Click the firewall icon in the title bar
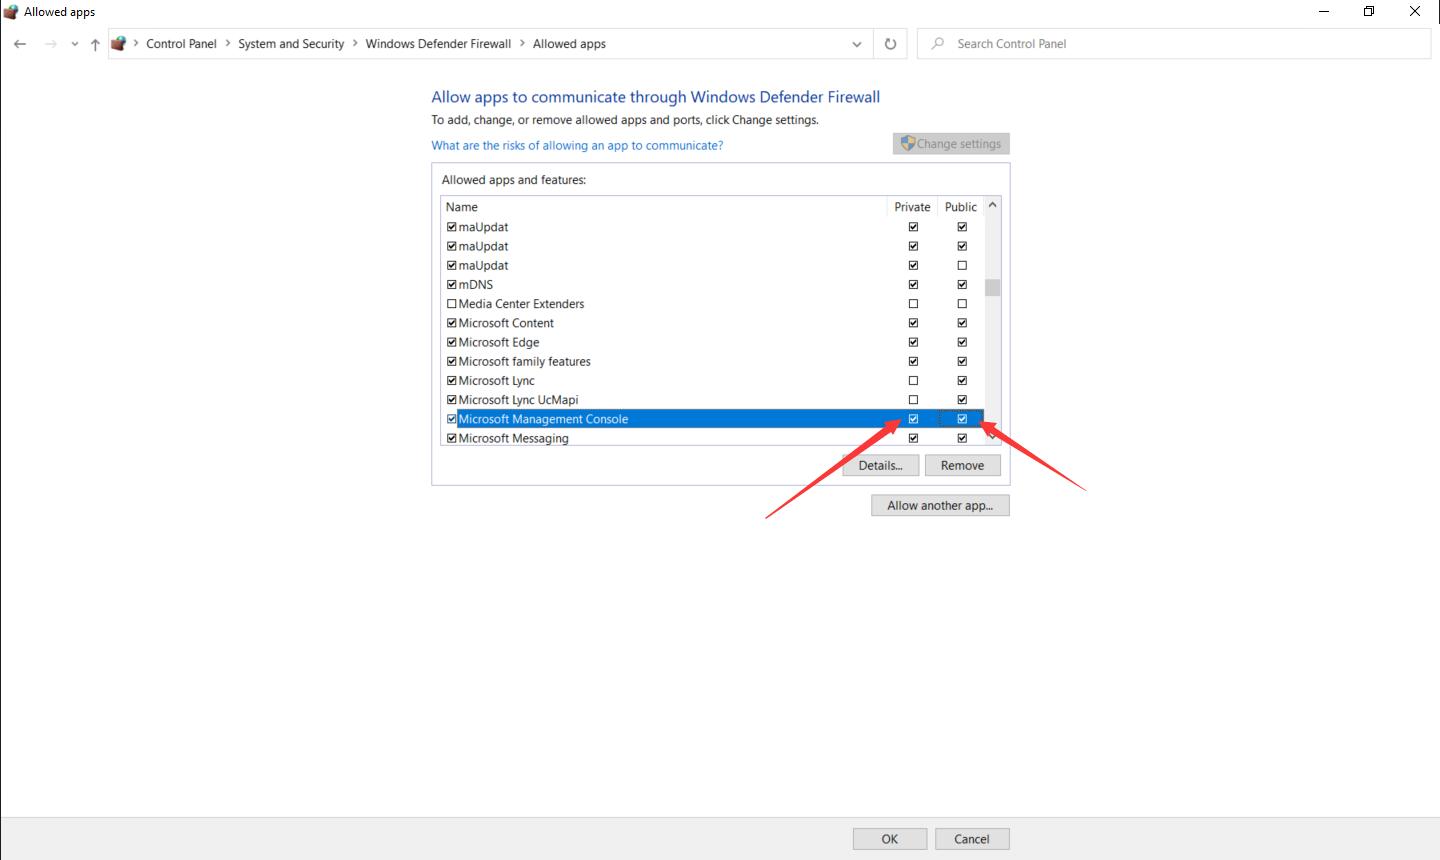 coord(11,12)
